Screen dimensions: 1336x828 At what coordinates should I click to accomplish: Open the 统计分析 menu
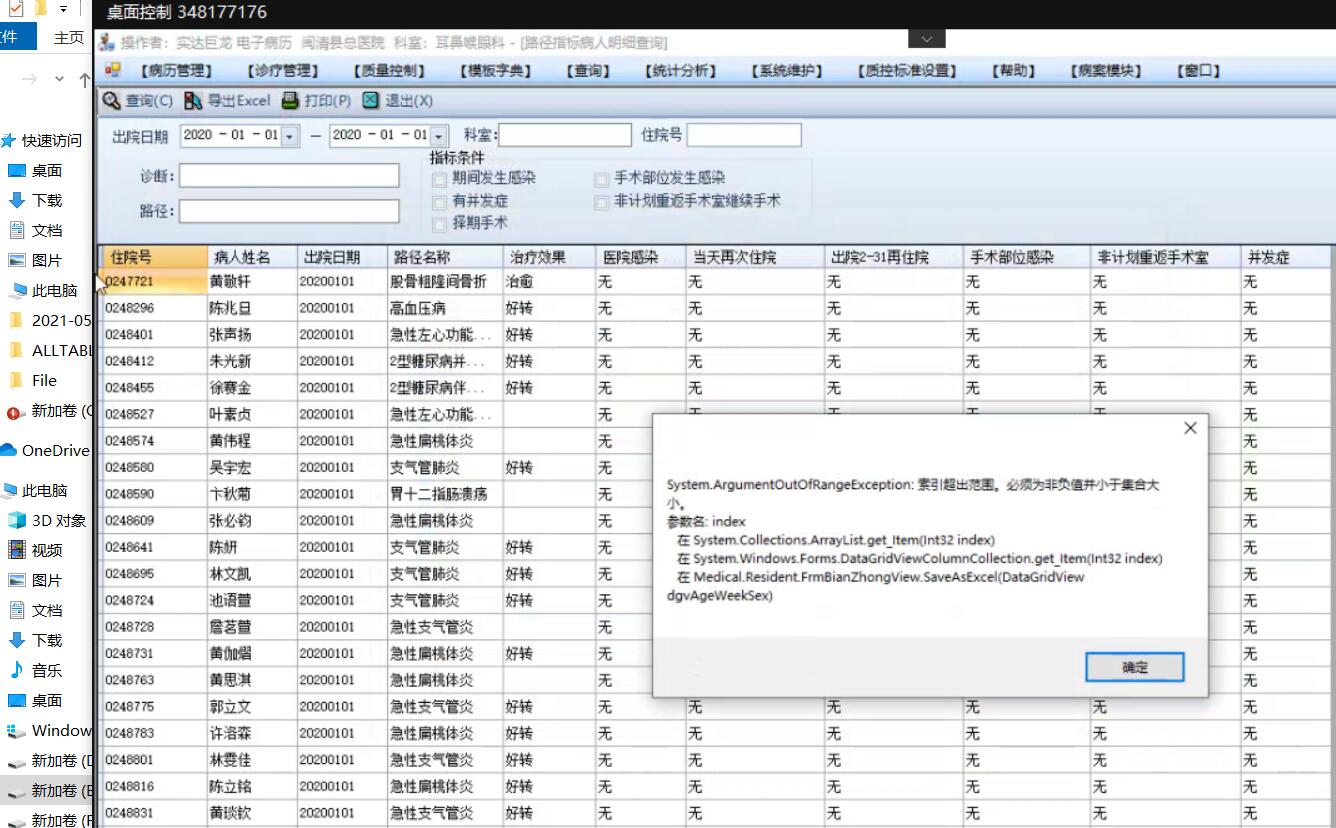[681, 71]
